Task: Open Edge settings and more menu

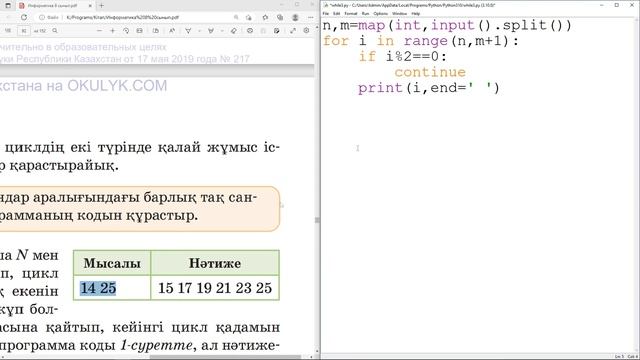Action: click(x=311, y=18)
